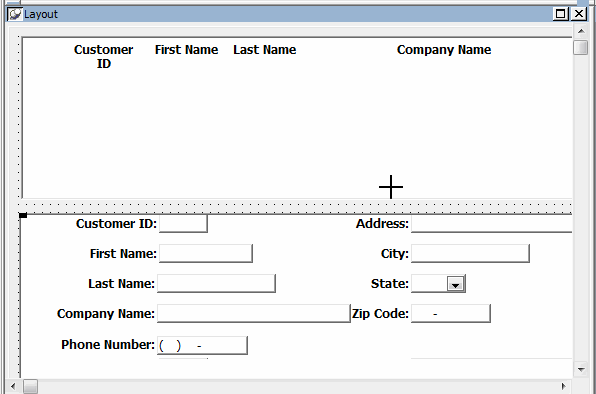Select the Last Name column header

[x=265, y=50]
